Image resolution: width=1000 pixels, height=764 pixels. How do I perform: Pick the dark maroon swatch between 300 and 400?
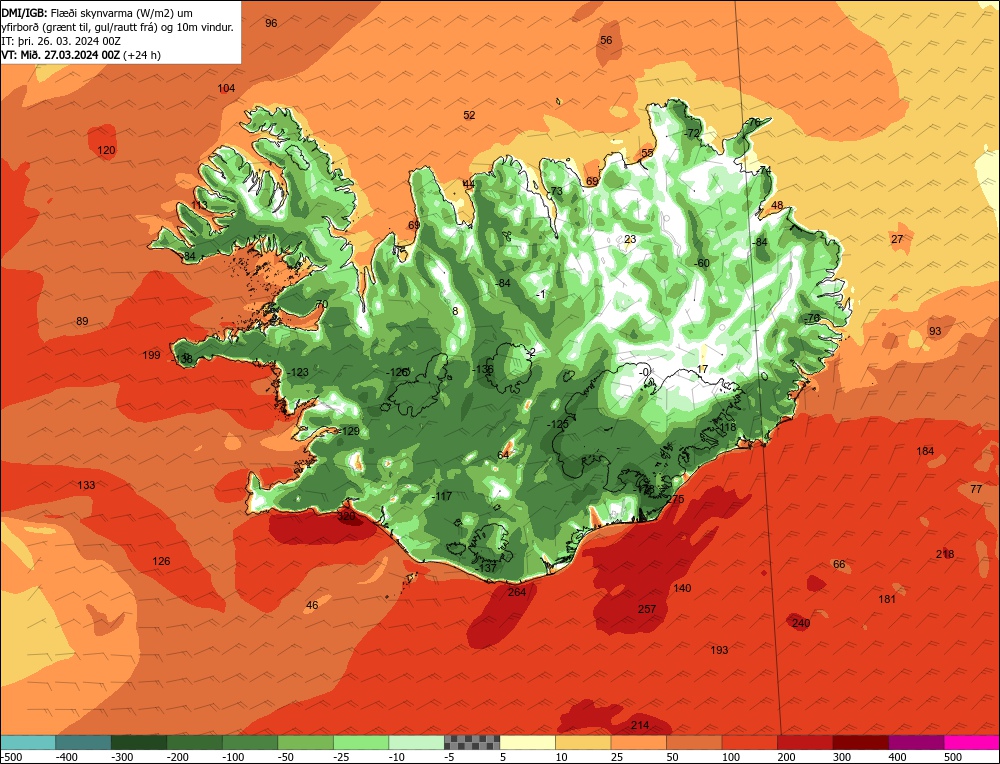tap(860, 742)
